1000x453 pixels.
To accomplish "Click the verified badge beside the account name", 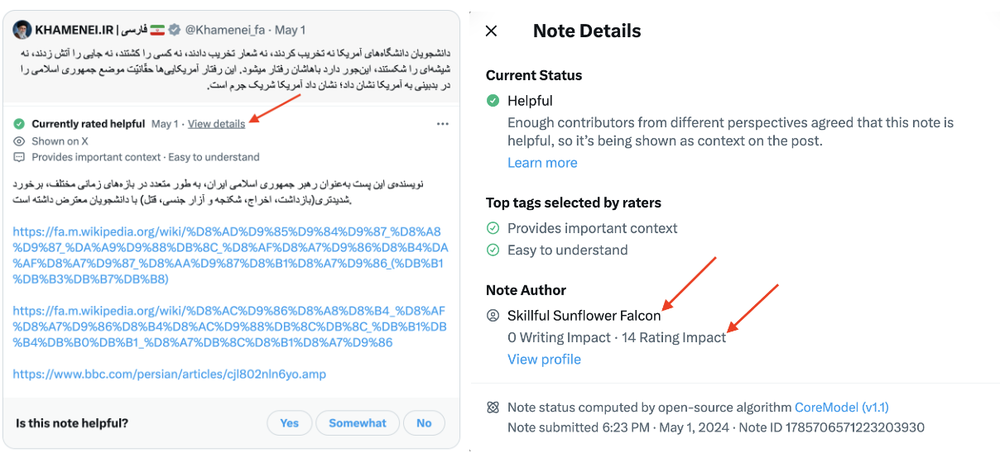I will (174, 30).
